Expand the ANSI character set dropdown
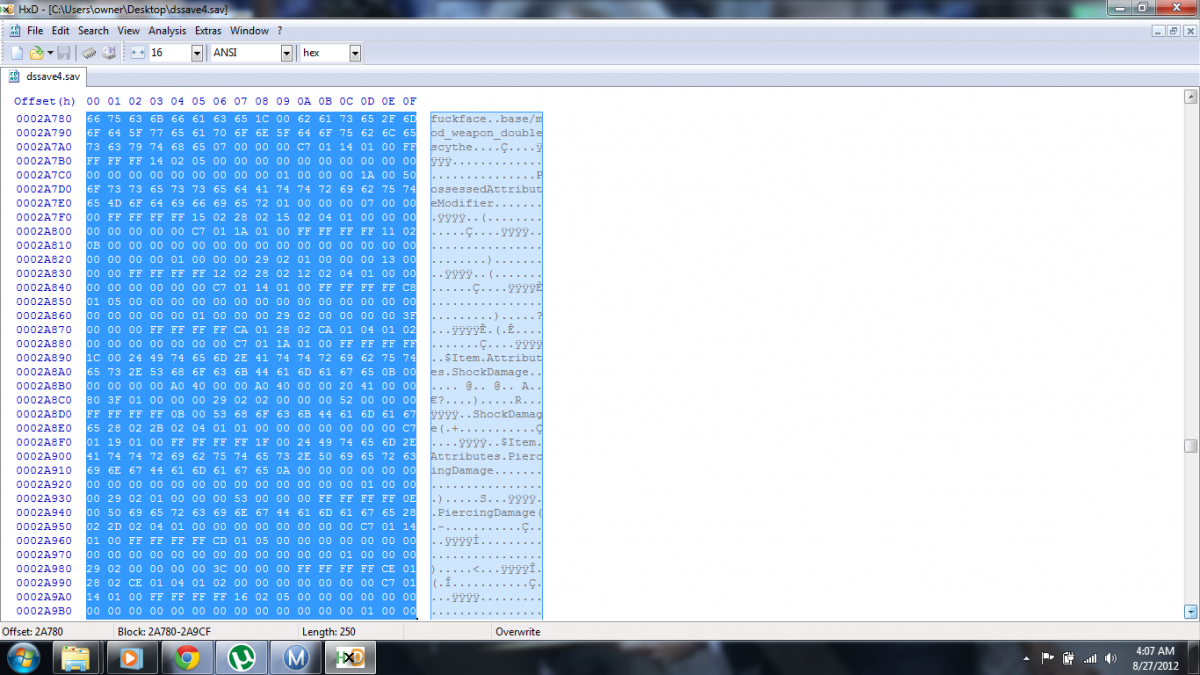Image resolution: width=1200 pixels, height=675 pixels. (x=286, y=53)
